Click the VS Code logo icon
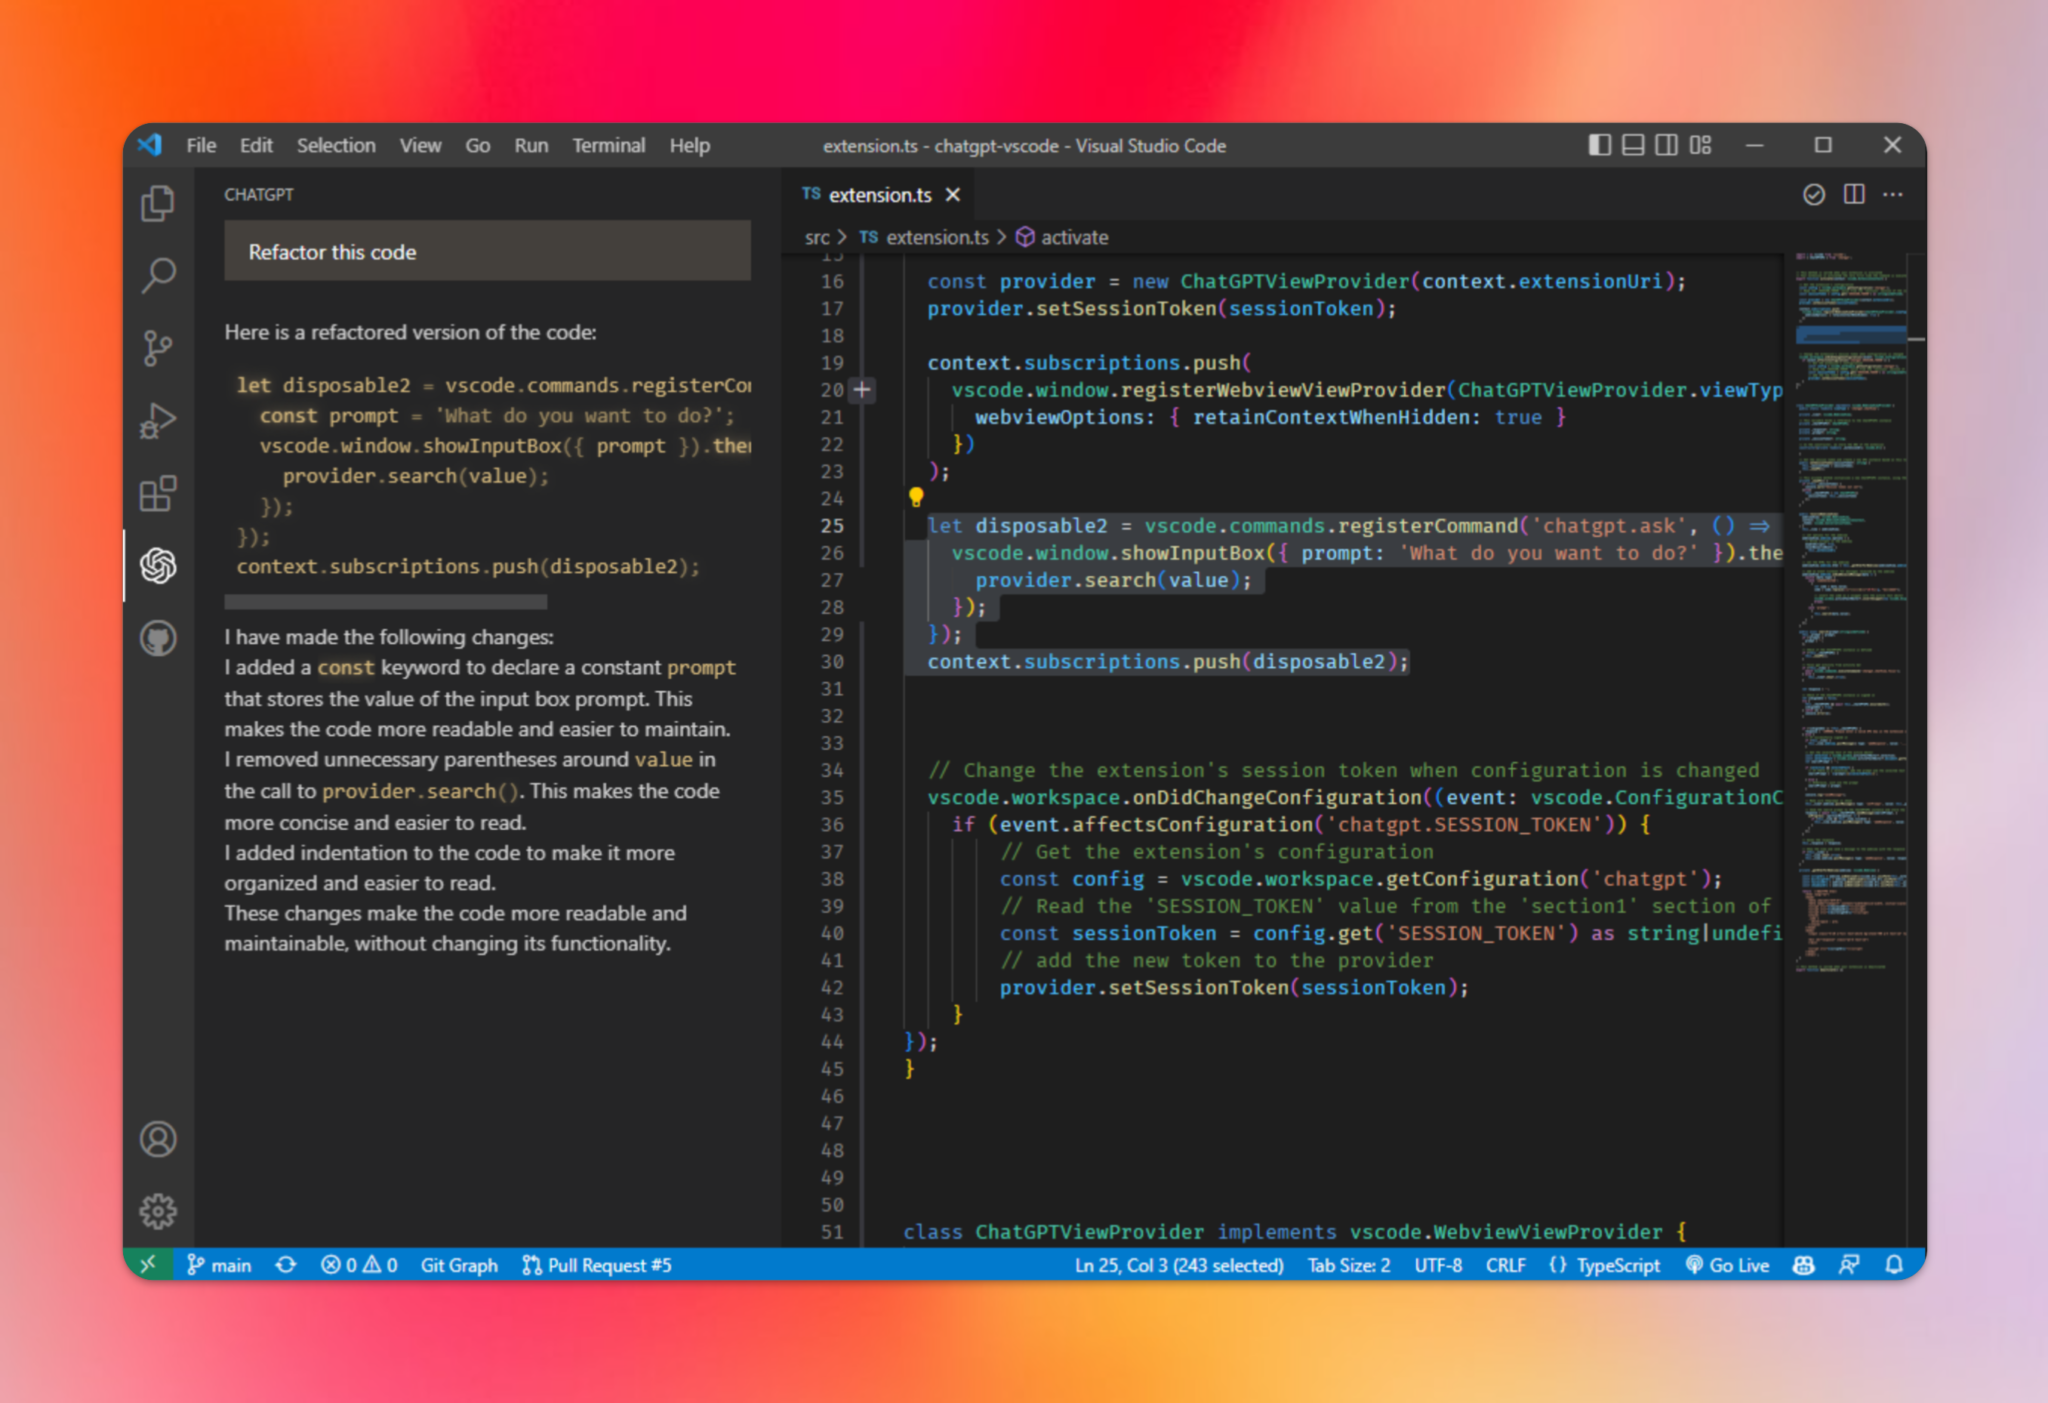This screenshot has height=1403, width=2048. [150, 145]
